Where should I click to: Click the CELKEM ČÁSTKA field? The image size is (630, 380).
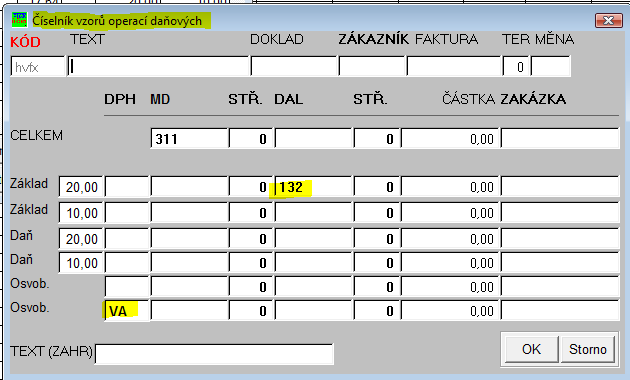click(x=450, y=139)
